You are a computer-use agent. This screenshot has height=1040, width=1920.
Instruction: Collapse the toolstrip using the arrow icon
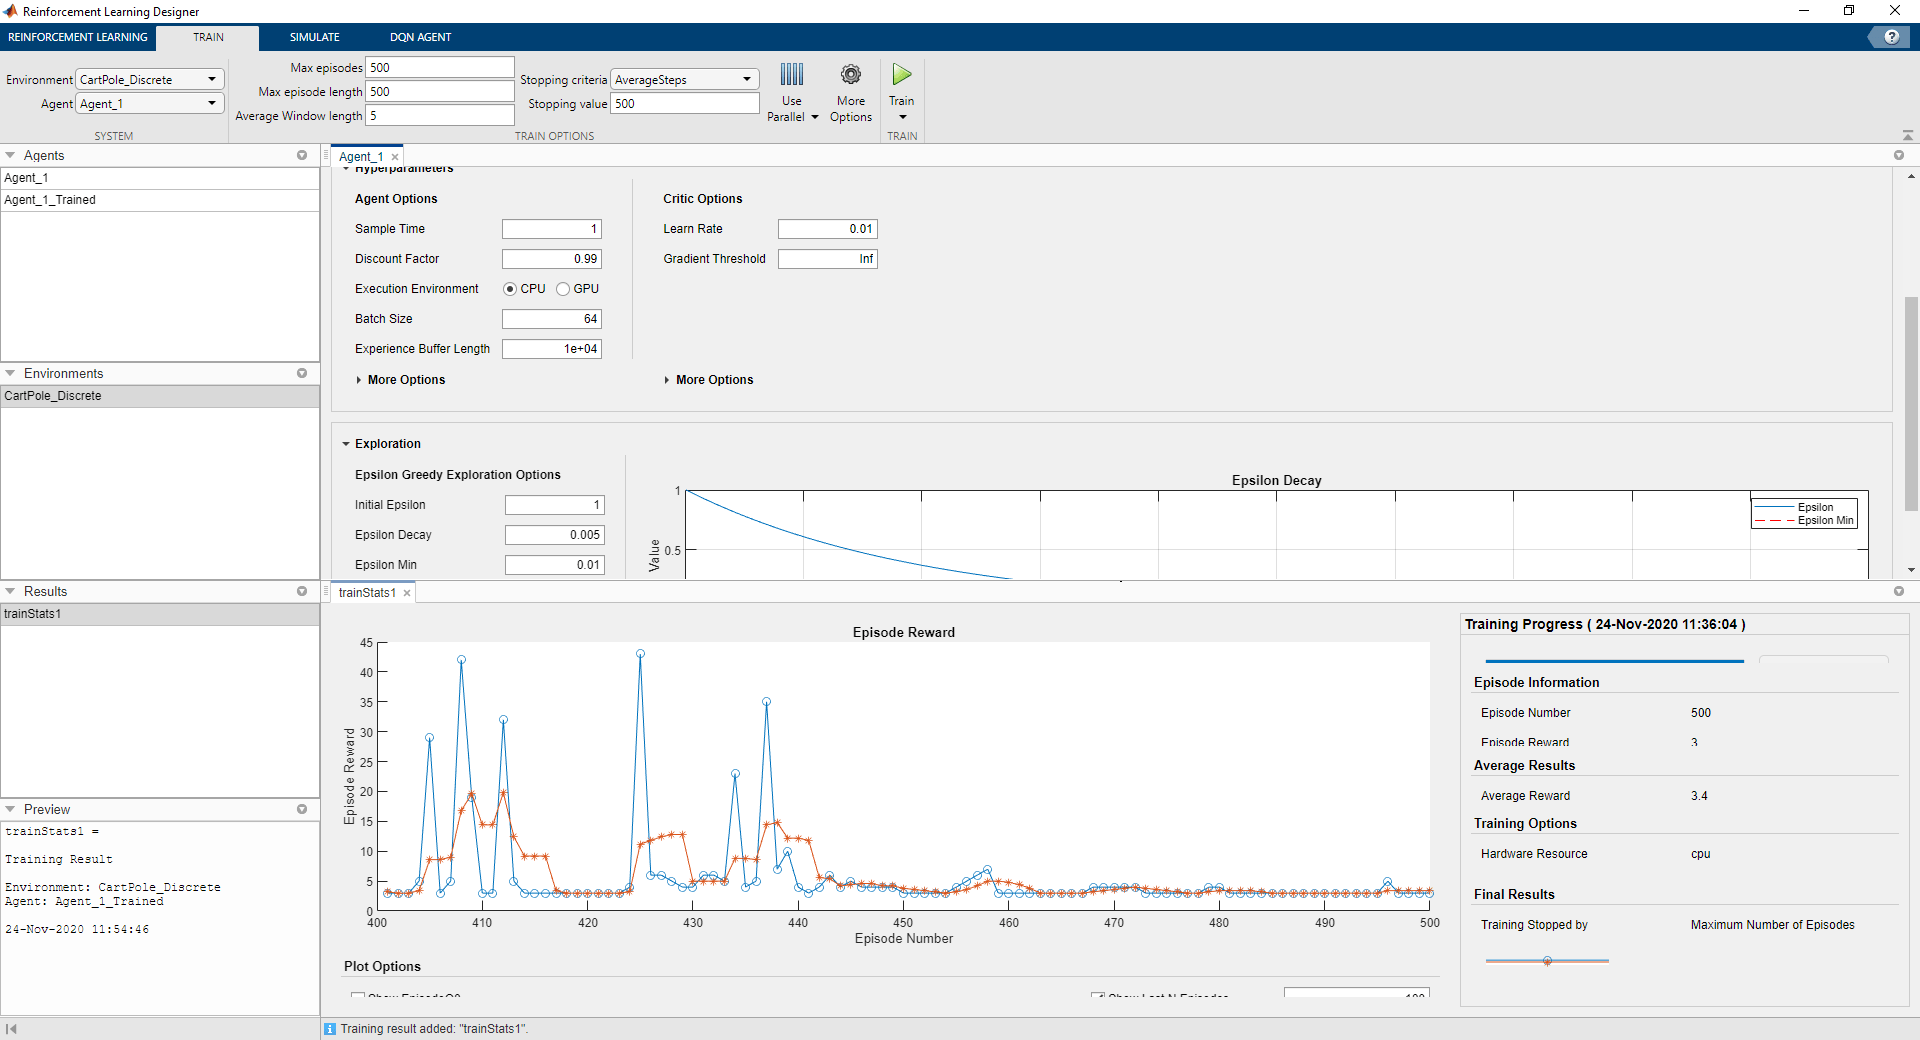[1907, 135]
